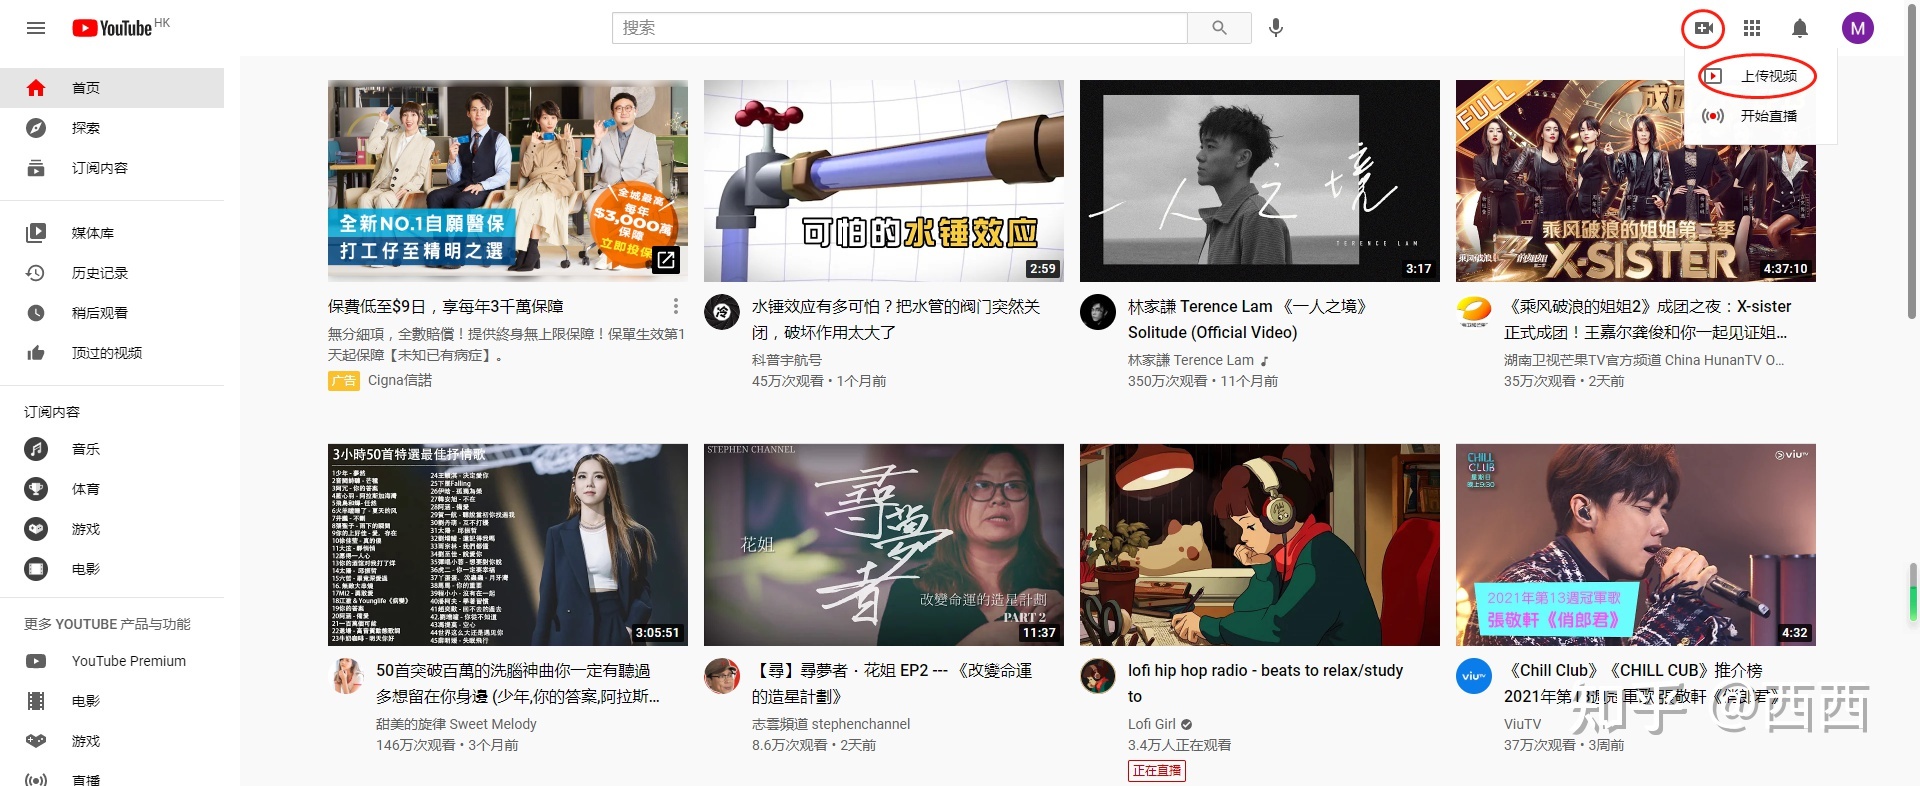Open the 保費低至$9日 ad title

pyautogui.click(x=446, y=306)
